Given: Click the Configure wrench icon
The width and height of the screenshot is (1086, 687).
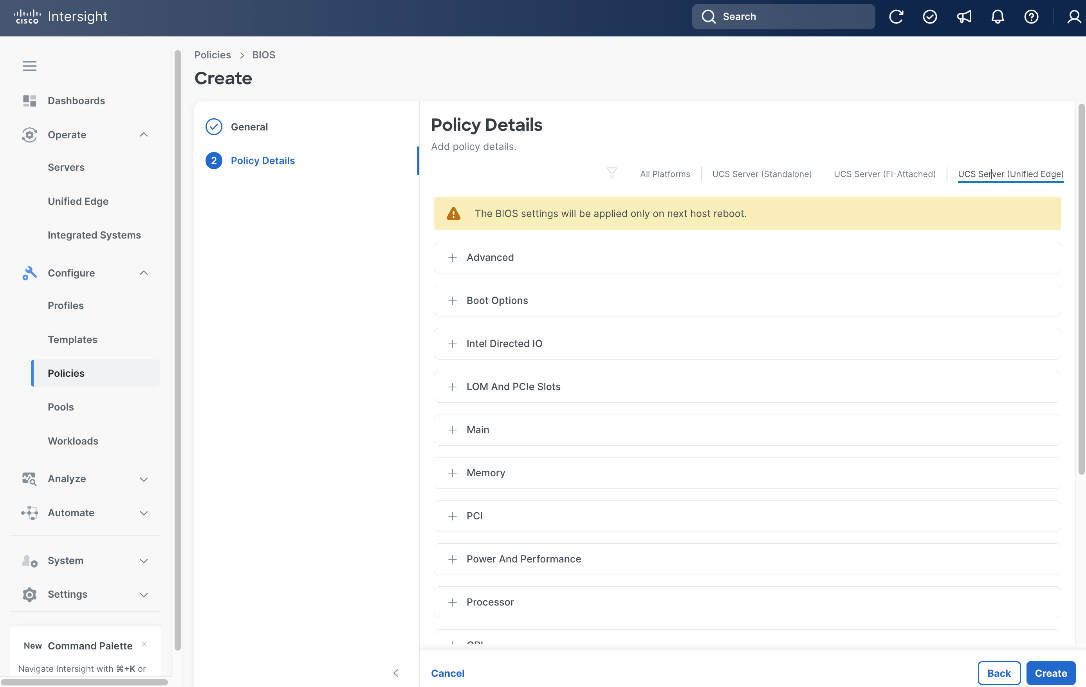Looking at the screenshot, I should point(29,273).
